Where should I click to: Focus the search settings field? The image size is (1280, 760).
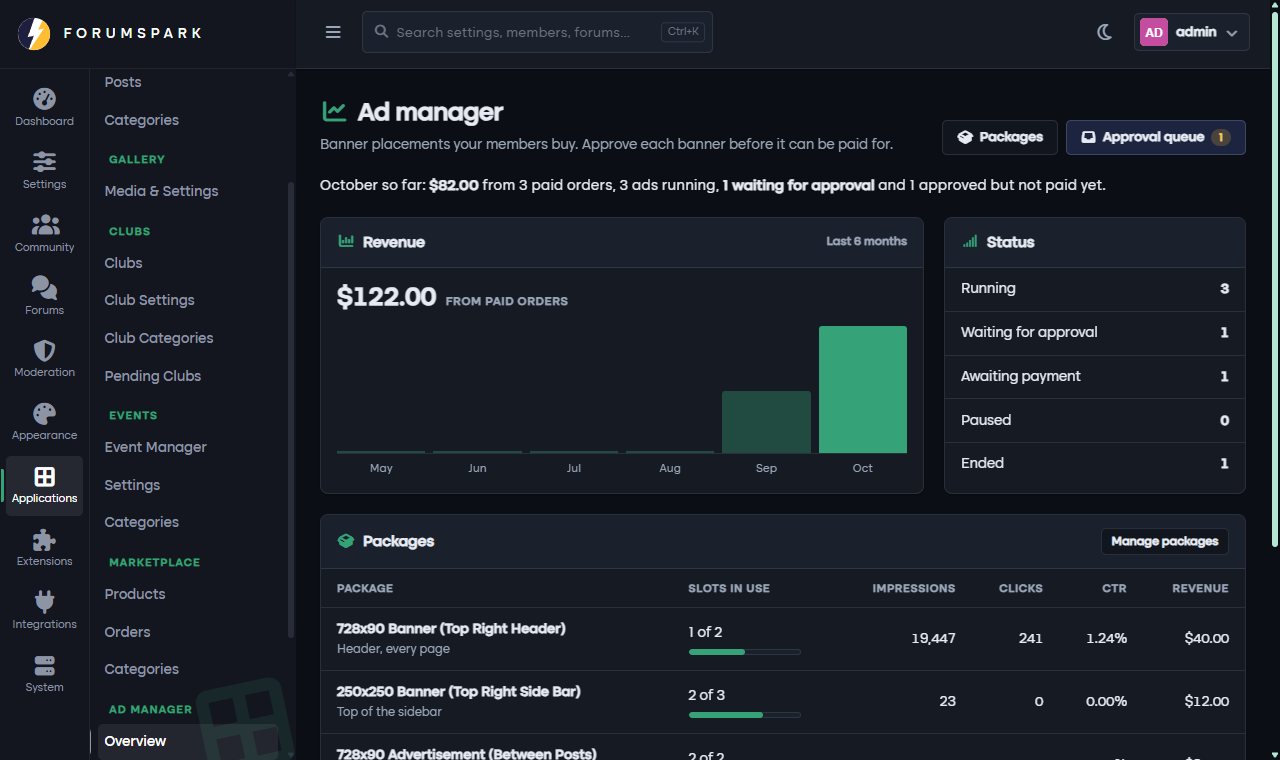[x=537, y=32]
